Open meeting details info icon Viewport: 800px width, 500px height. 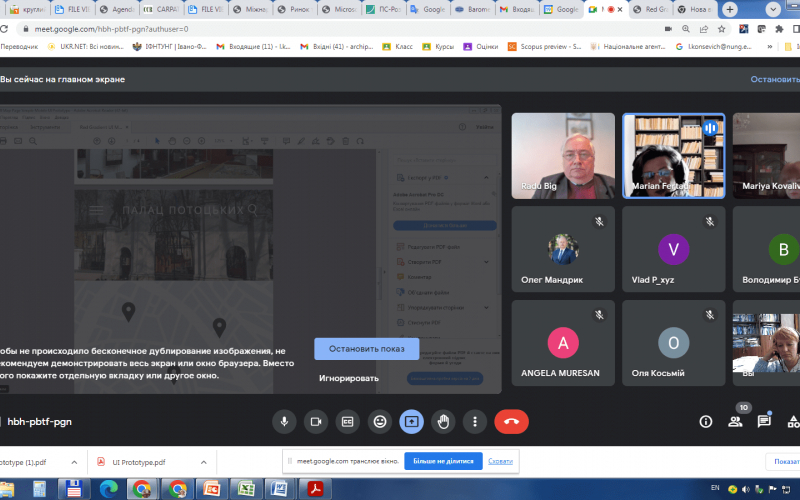click(706, 421)
